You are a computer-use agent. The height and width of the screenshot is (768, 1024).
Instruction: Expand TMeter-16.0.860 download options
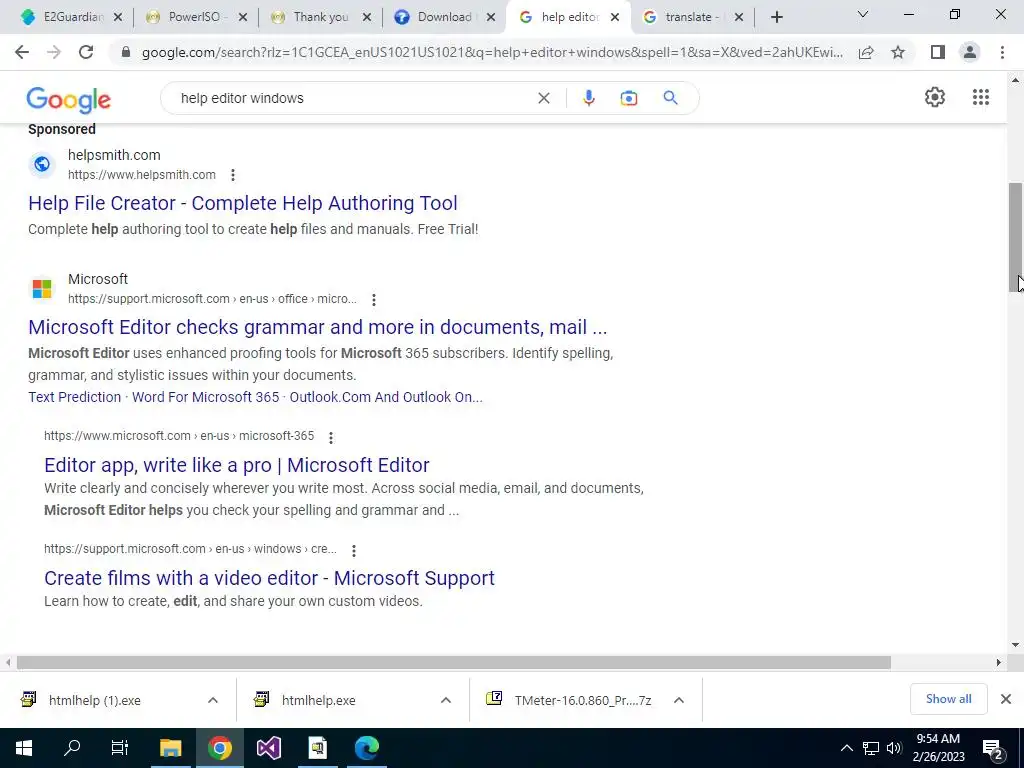point(679,700)
